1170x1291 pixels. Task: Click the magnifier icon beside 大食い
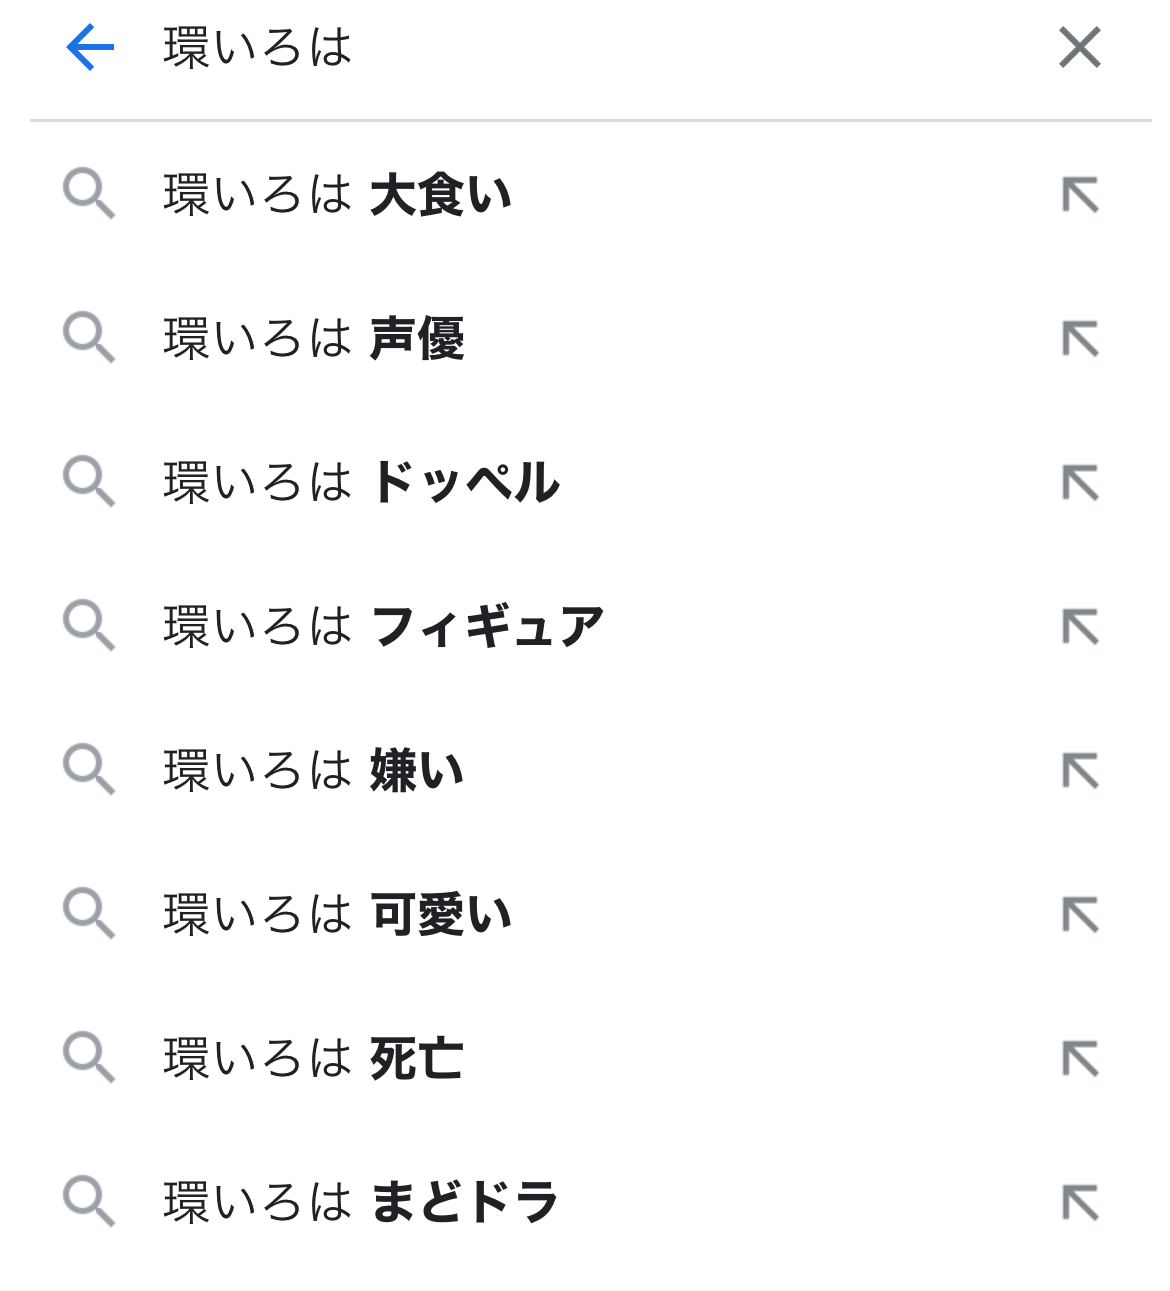coord(89,194)
